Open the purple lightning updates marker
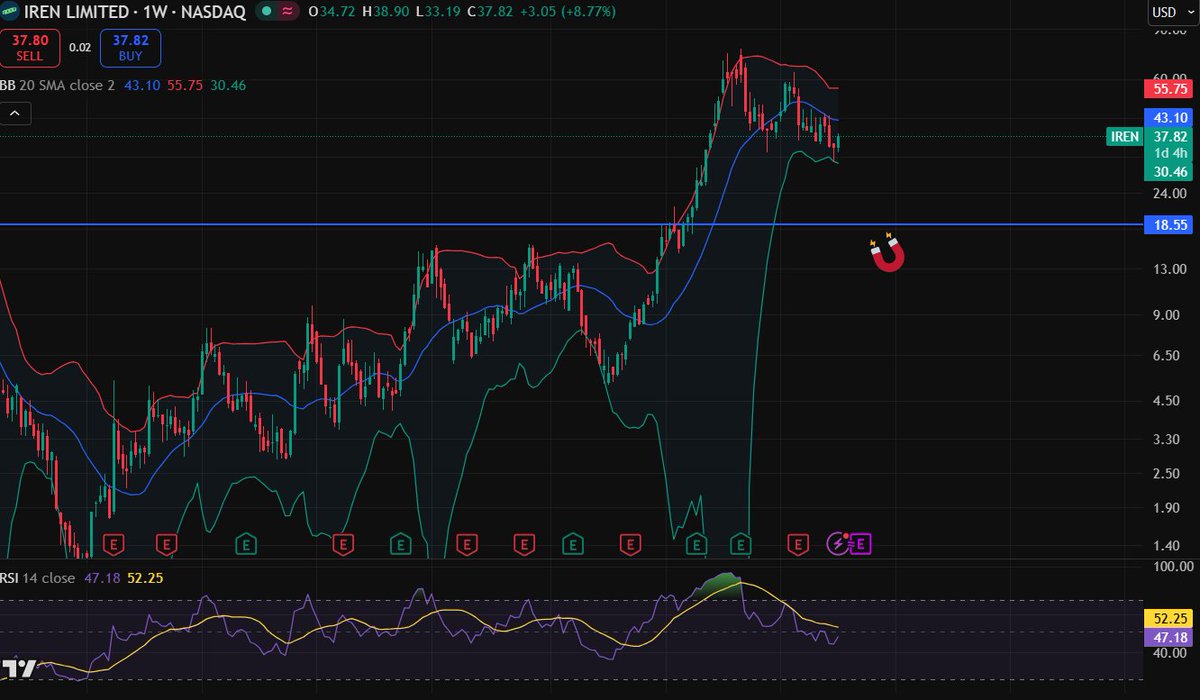The image size is (1200, 700). (838, 543)
